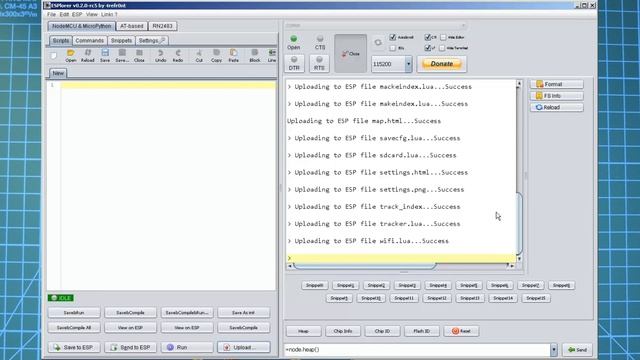Screen dimensions: 640x360
Task: Click the refresh ports icon button
Action: point(378,42)
